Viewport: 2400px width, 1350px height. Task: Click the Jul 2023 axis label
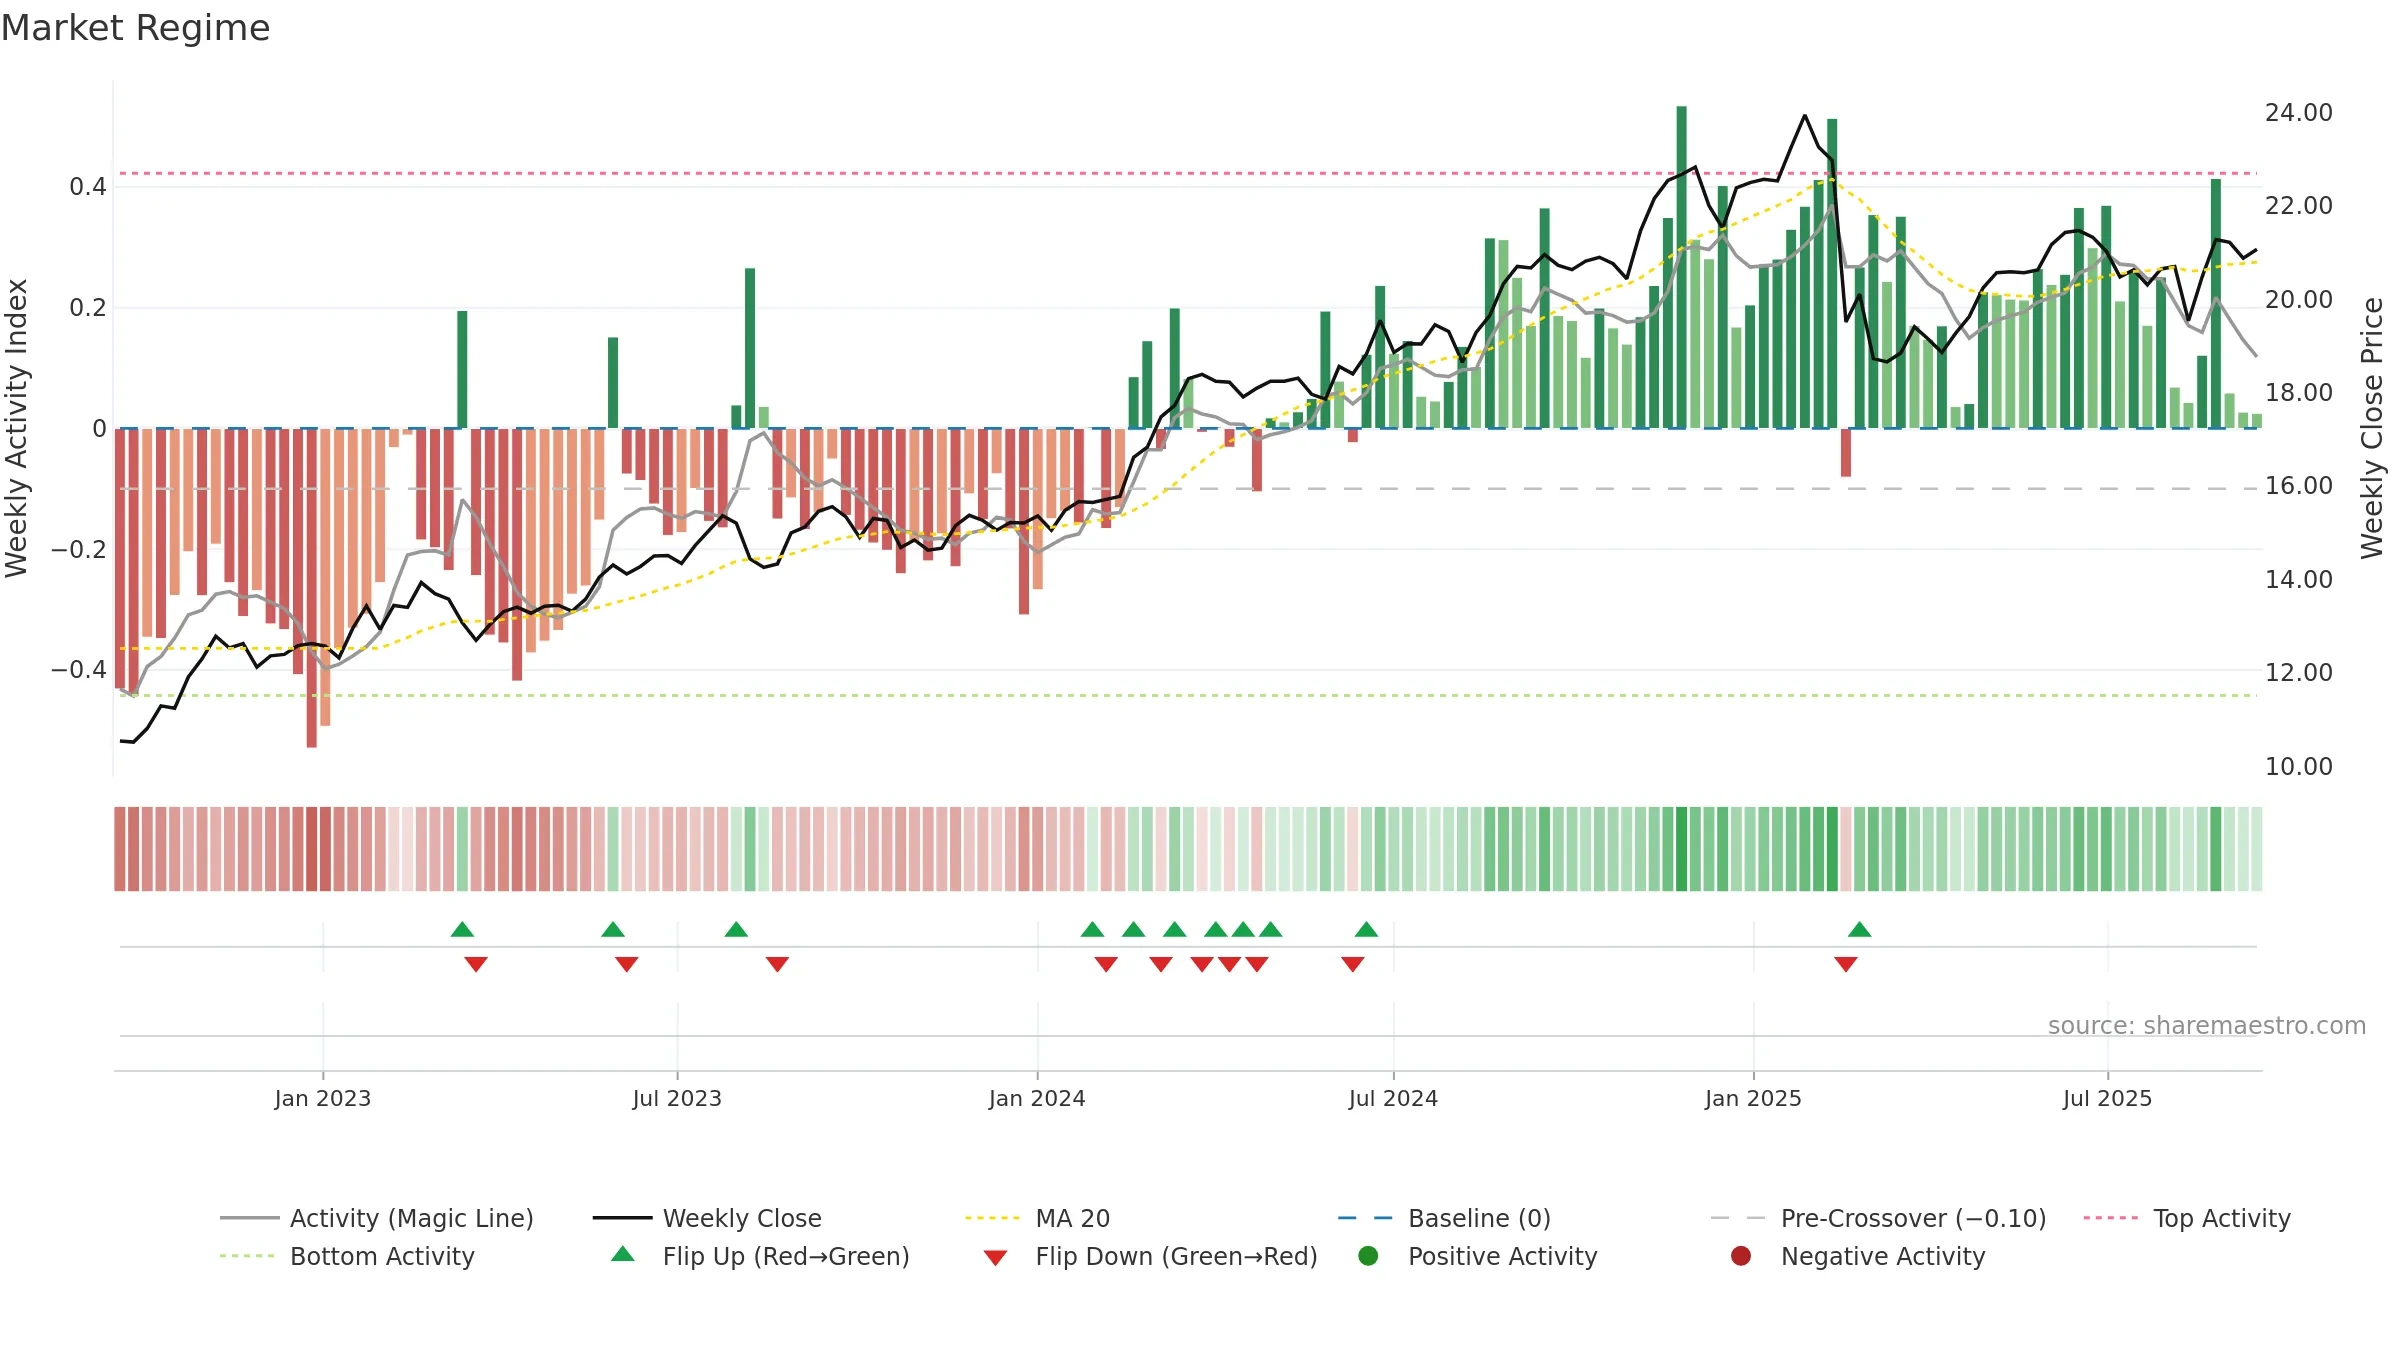pyautogui.click(x=677, y=1098)
